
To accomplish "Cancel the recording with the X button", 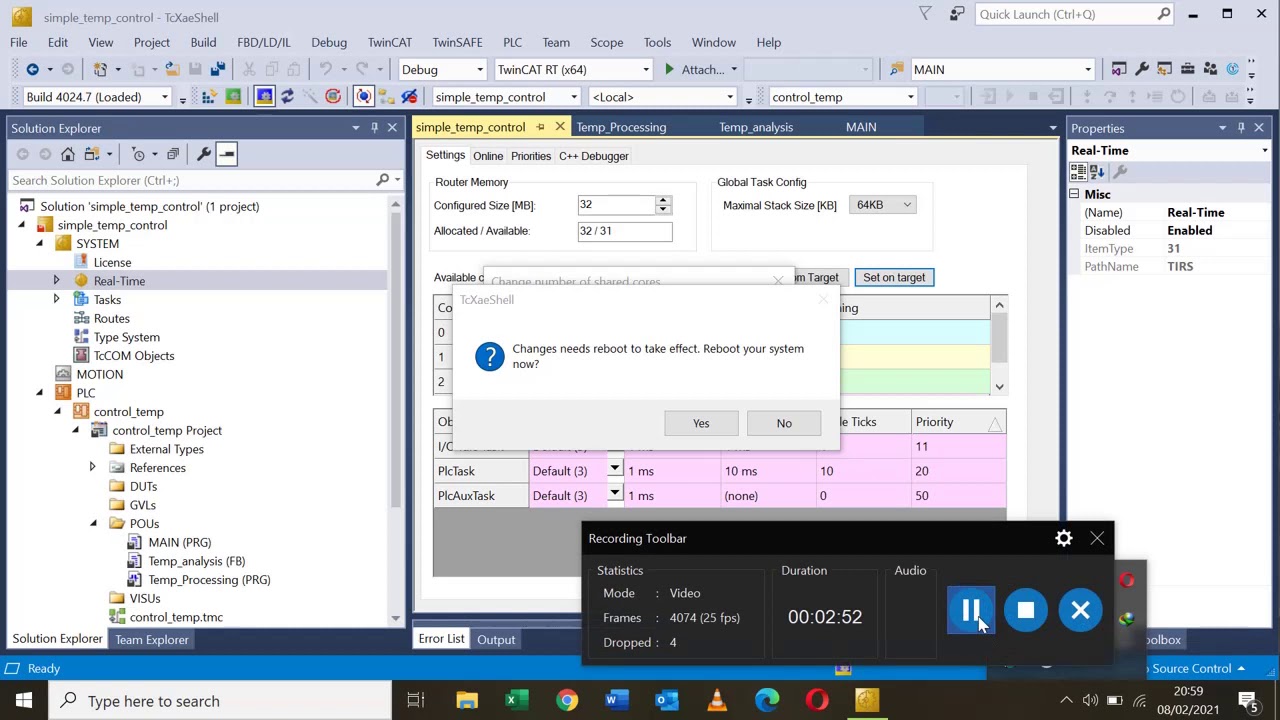I will pos(1081,611).
